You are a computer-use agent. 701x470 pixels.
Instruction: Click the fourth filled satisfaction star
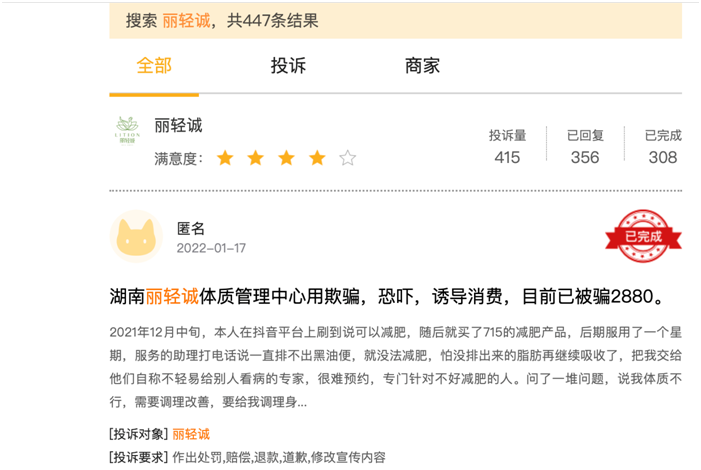(317, 158)
